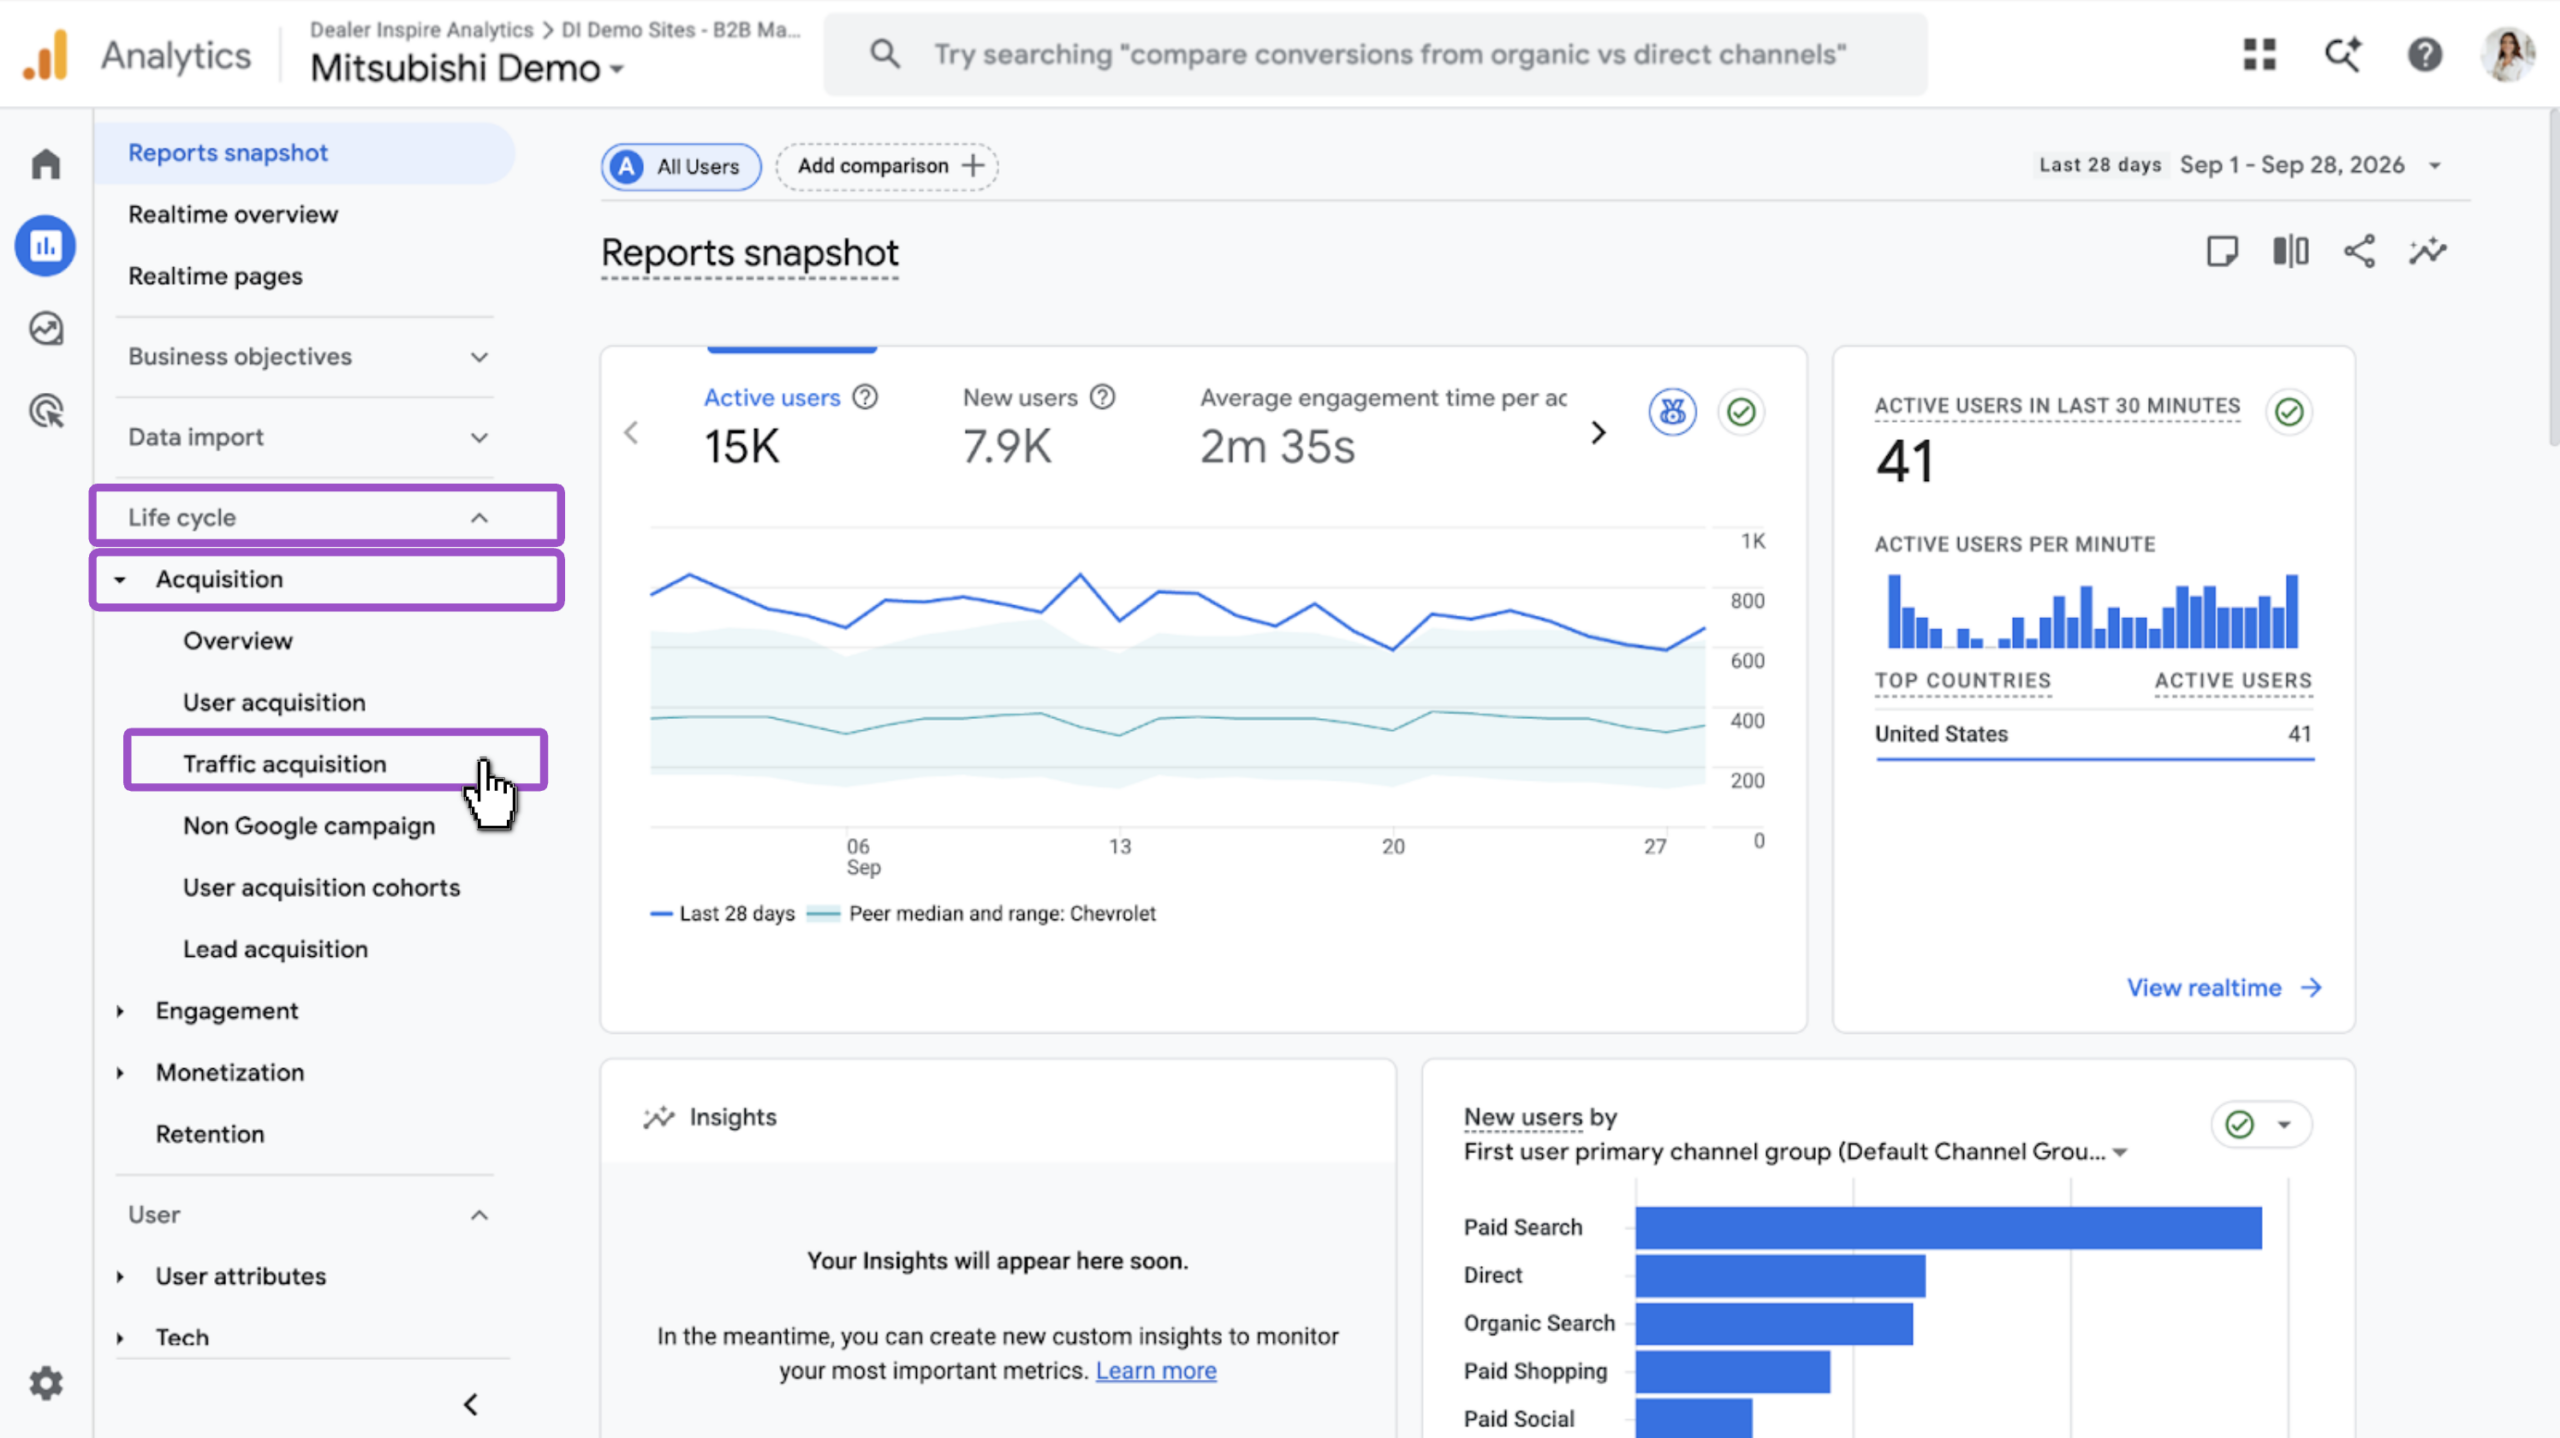Go to Realtime overview
2560x1438 pixels.
click(x=233, y=214)
